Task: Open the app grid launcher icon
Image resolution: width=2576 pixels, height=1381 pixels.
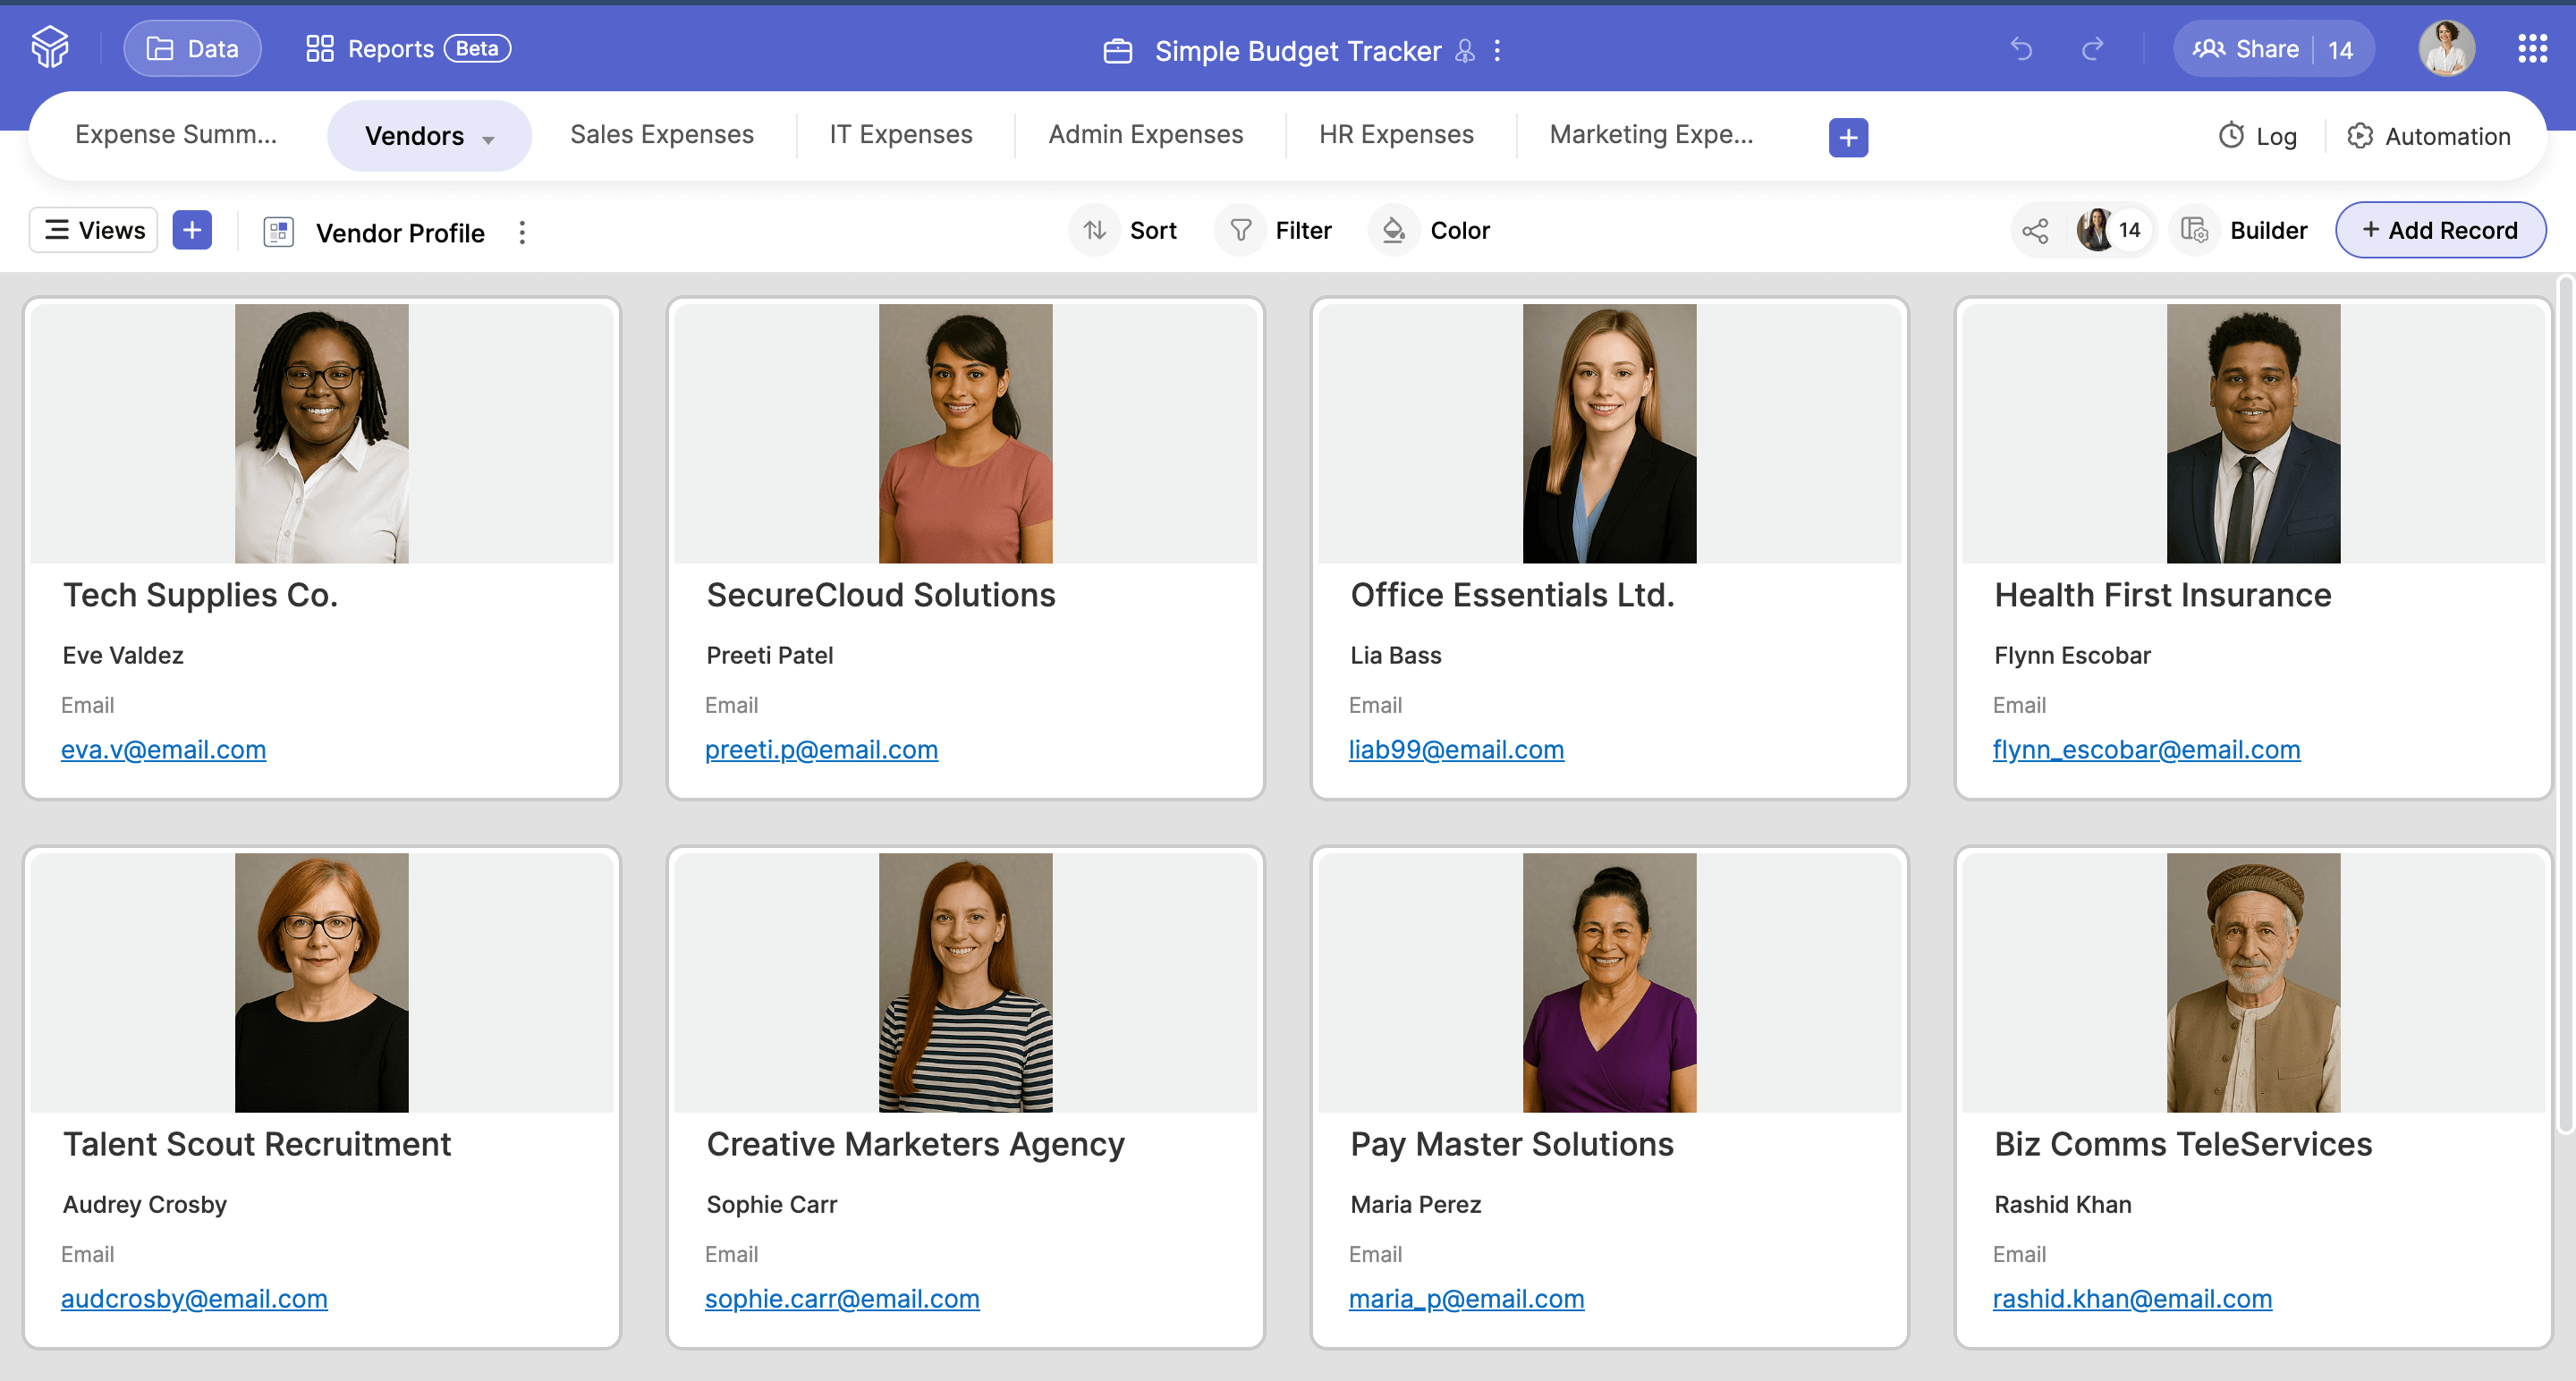Action: point(2532,49)
